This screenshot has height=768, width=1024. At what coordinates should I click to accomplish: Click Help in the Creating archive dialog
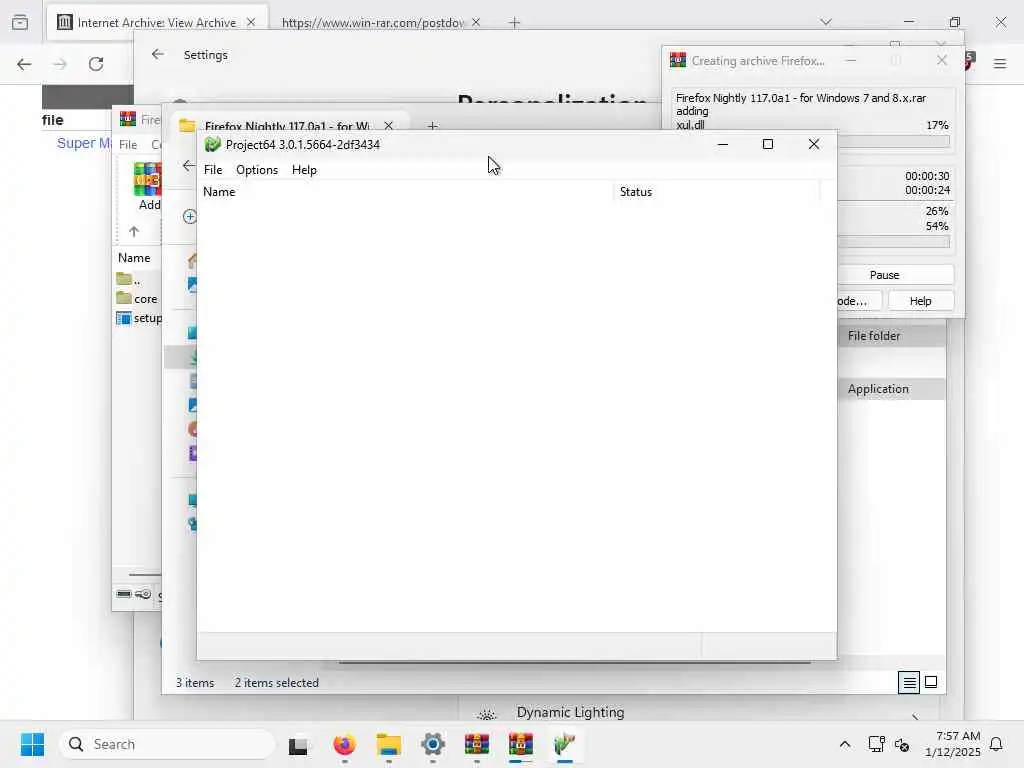920,301
